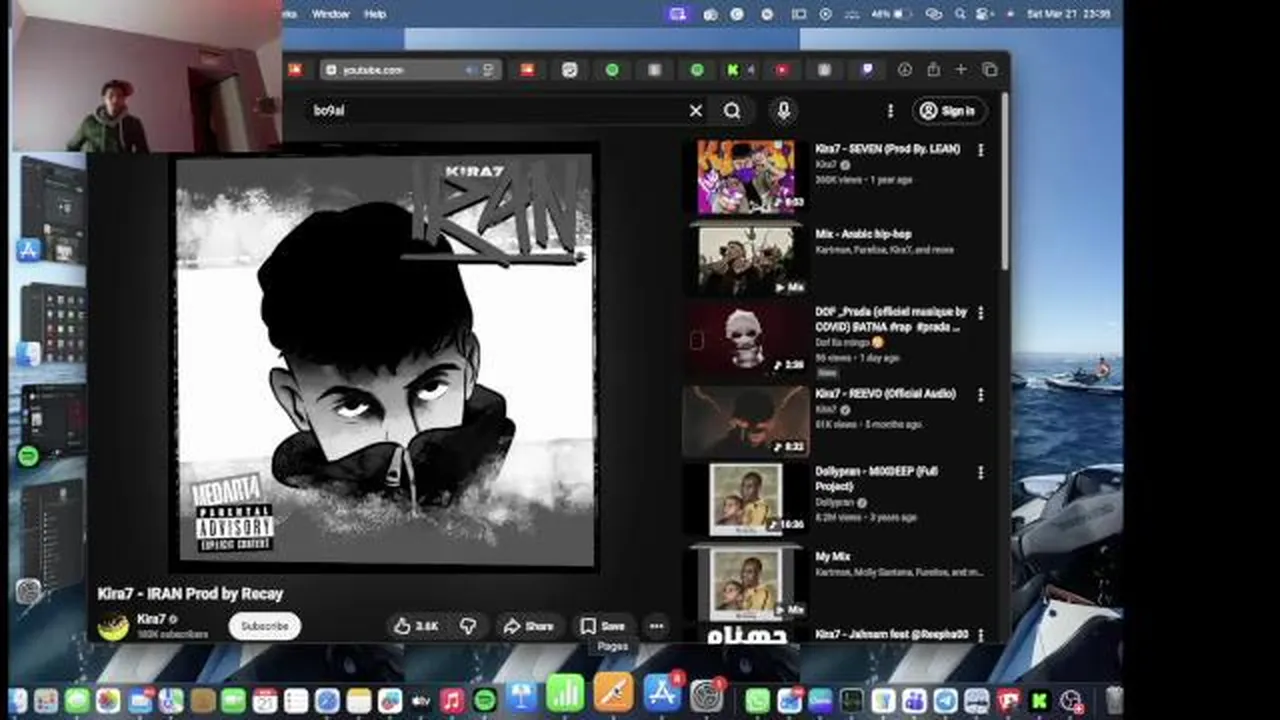Like the Kira7 IRAN video
Screen dimensions: 1280x720
(x=416, y=626)
